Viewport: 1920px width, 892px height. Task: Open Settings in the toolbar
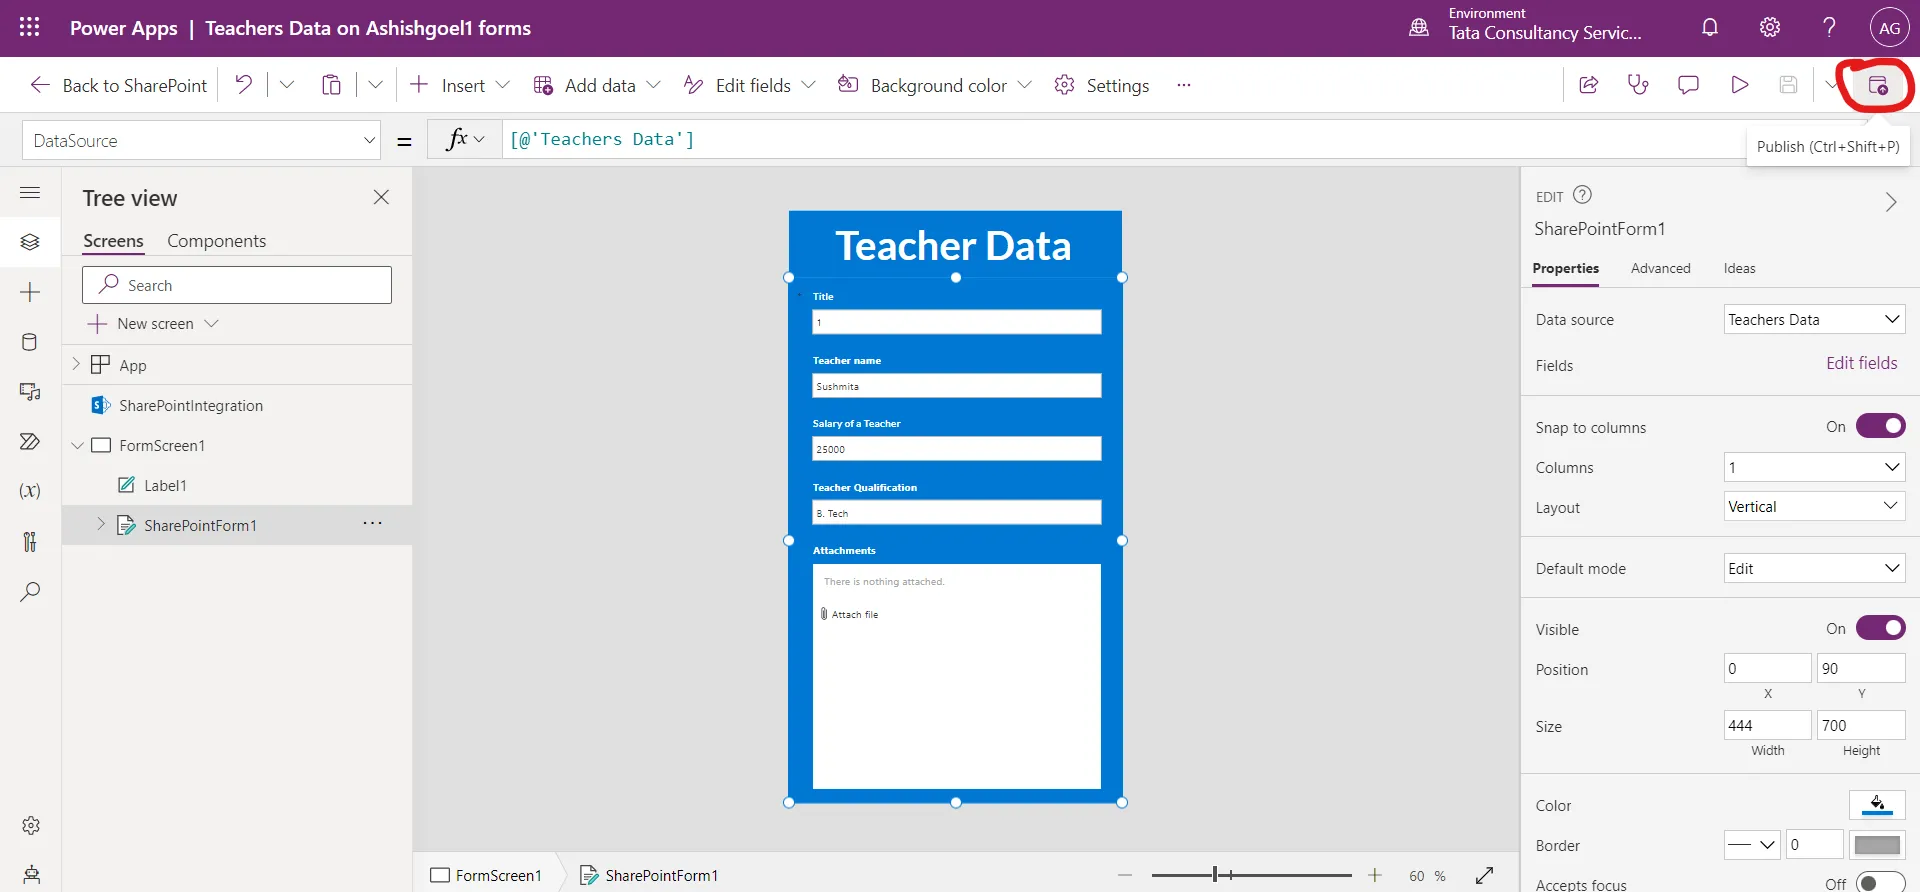(1102, 85)
